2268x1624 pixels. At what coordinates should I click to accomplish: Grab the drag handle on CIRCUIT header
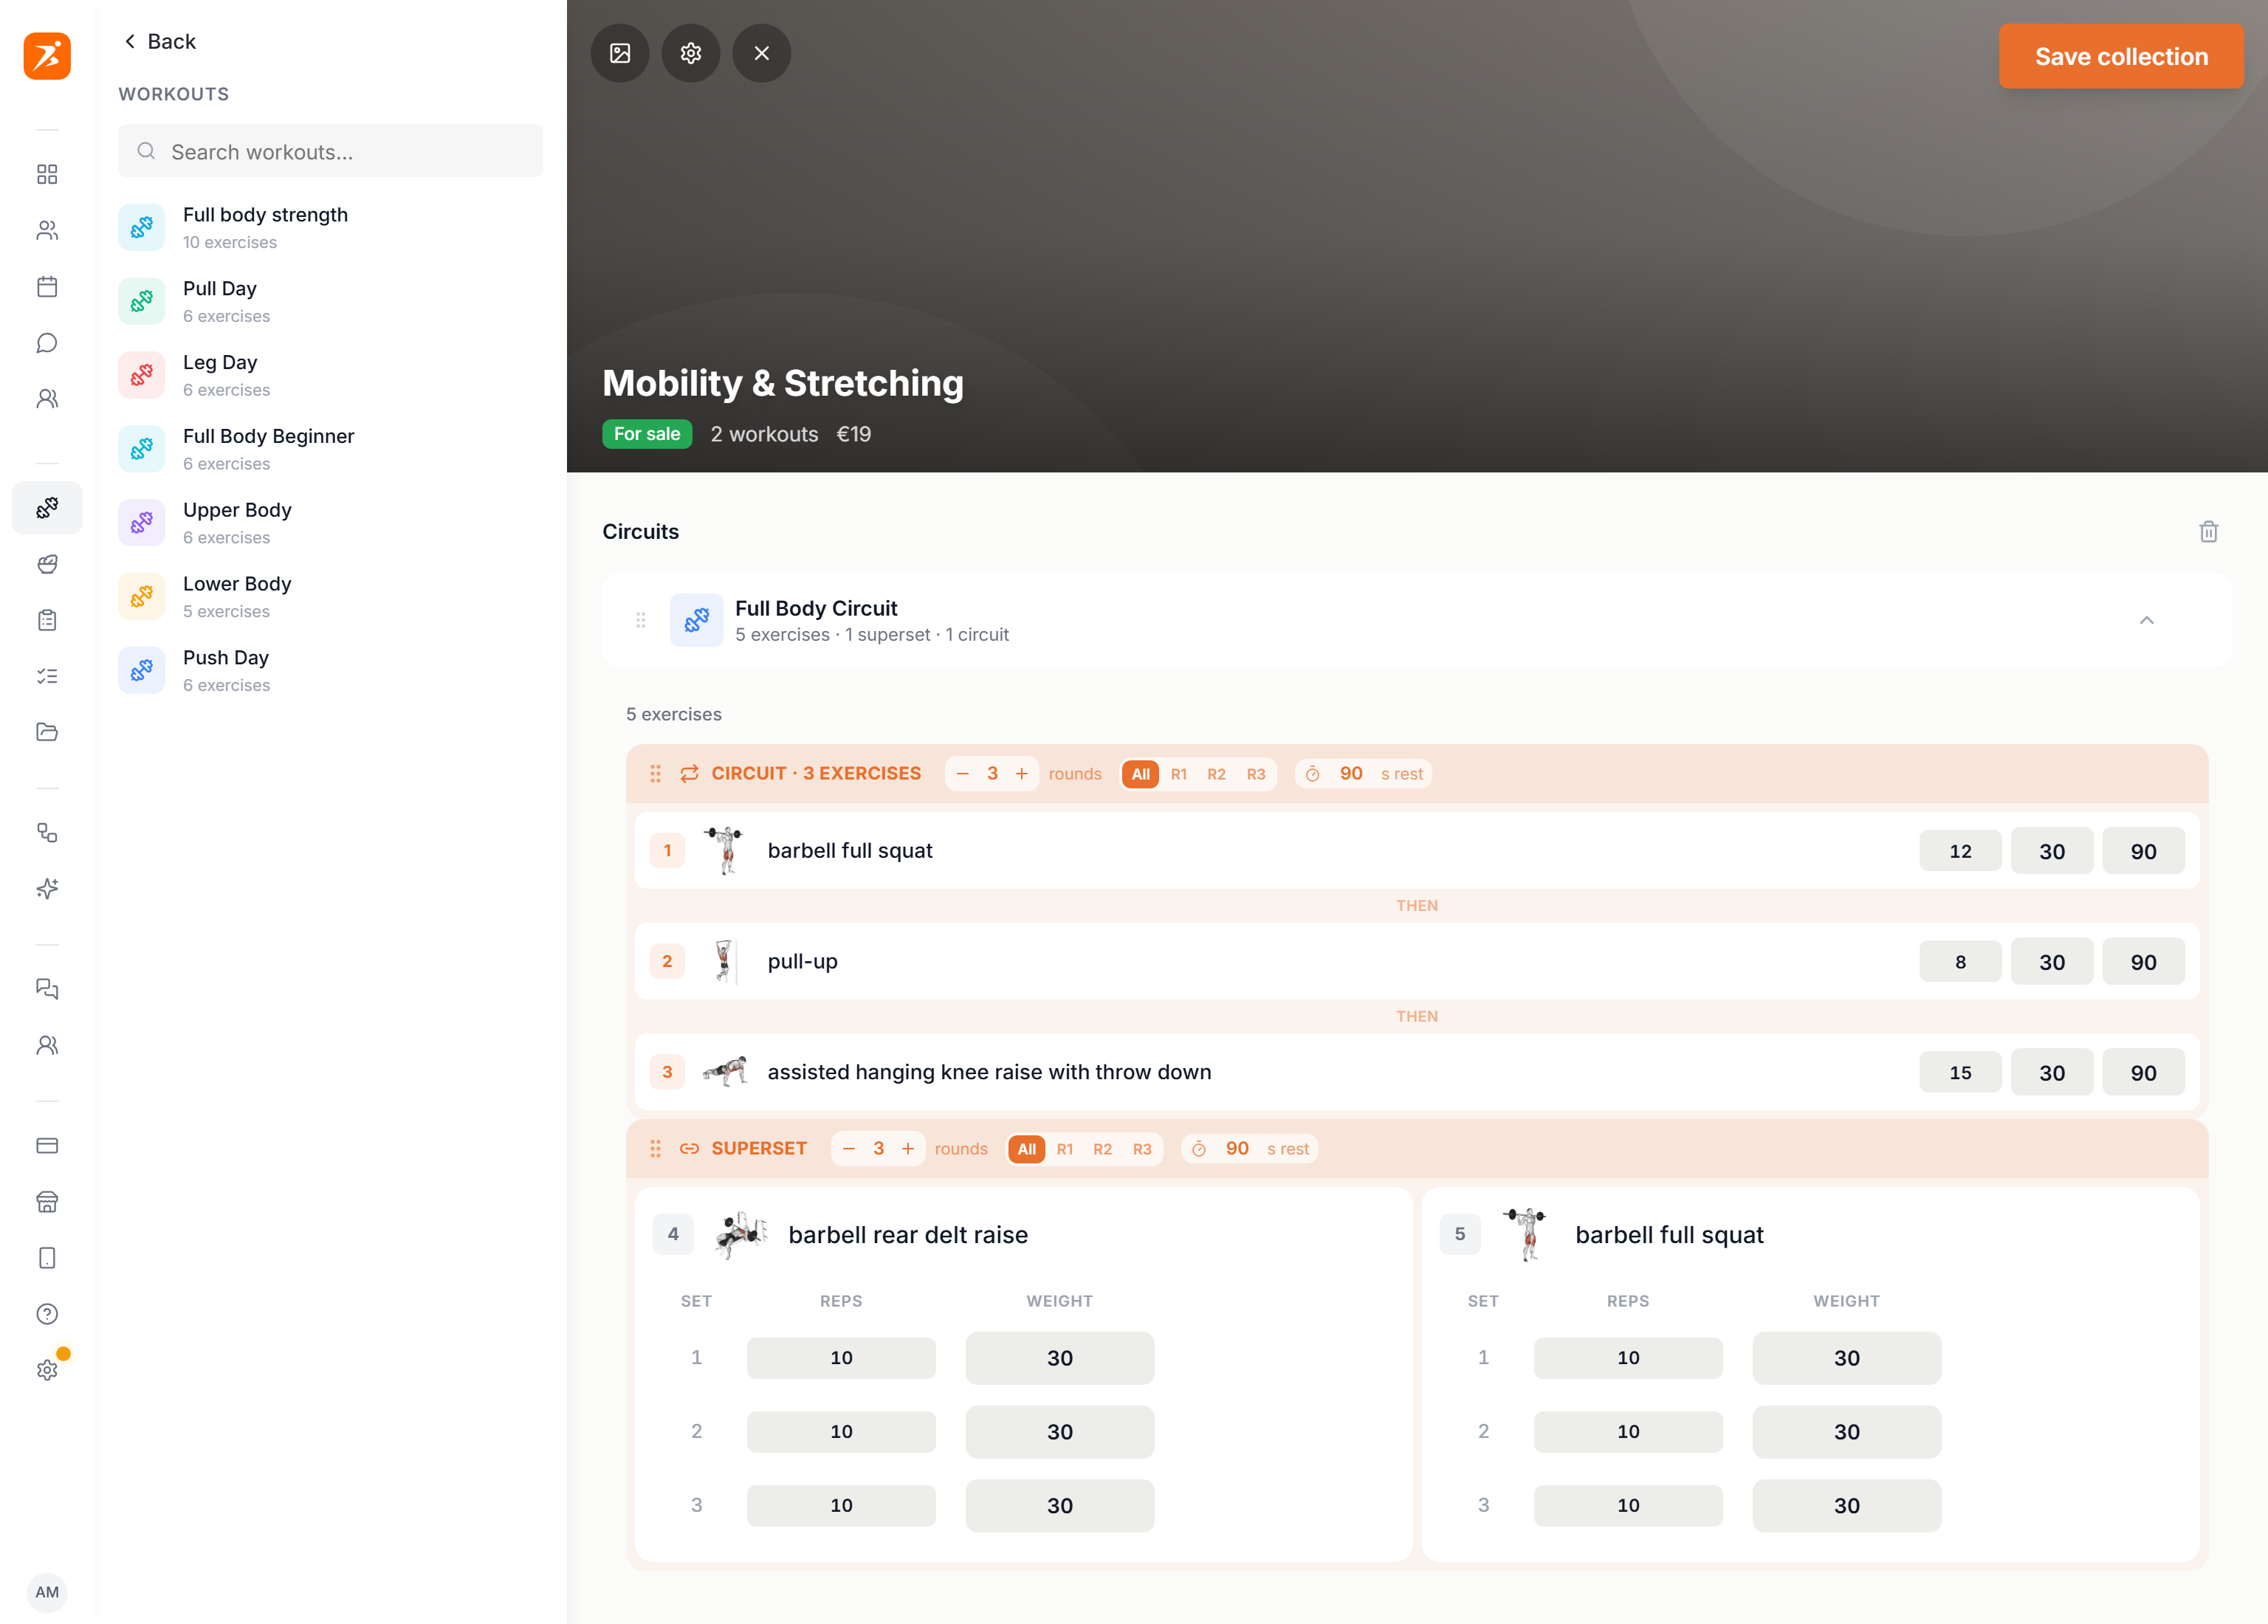[655, 774]
